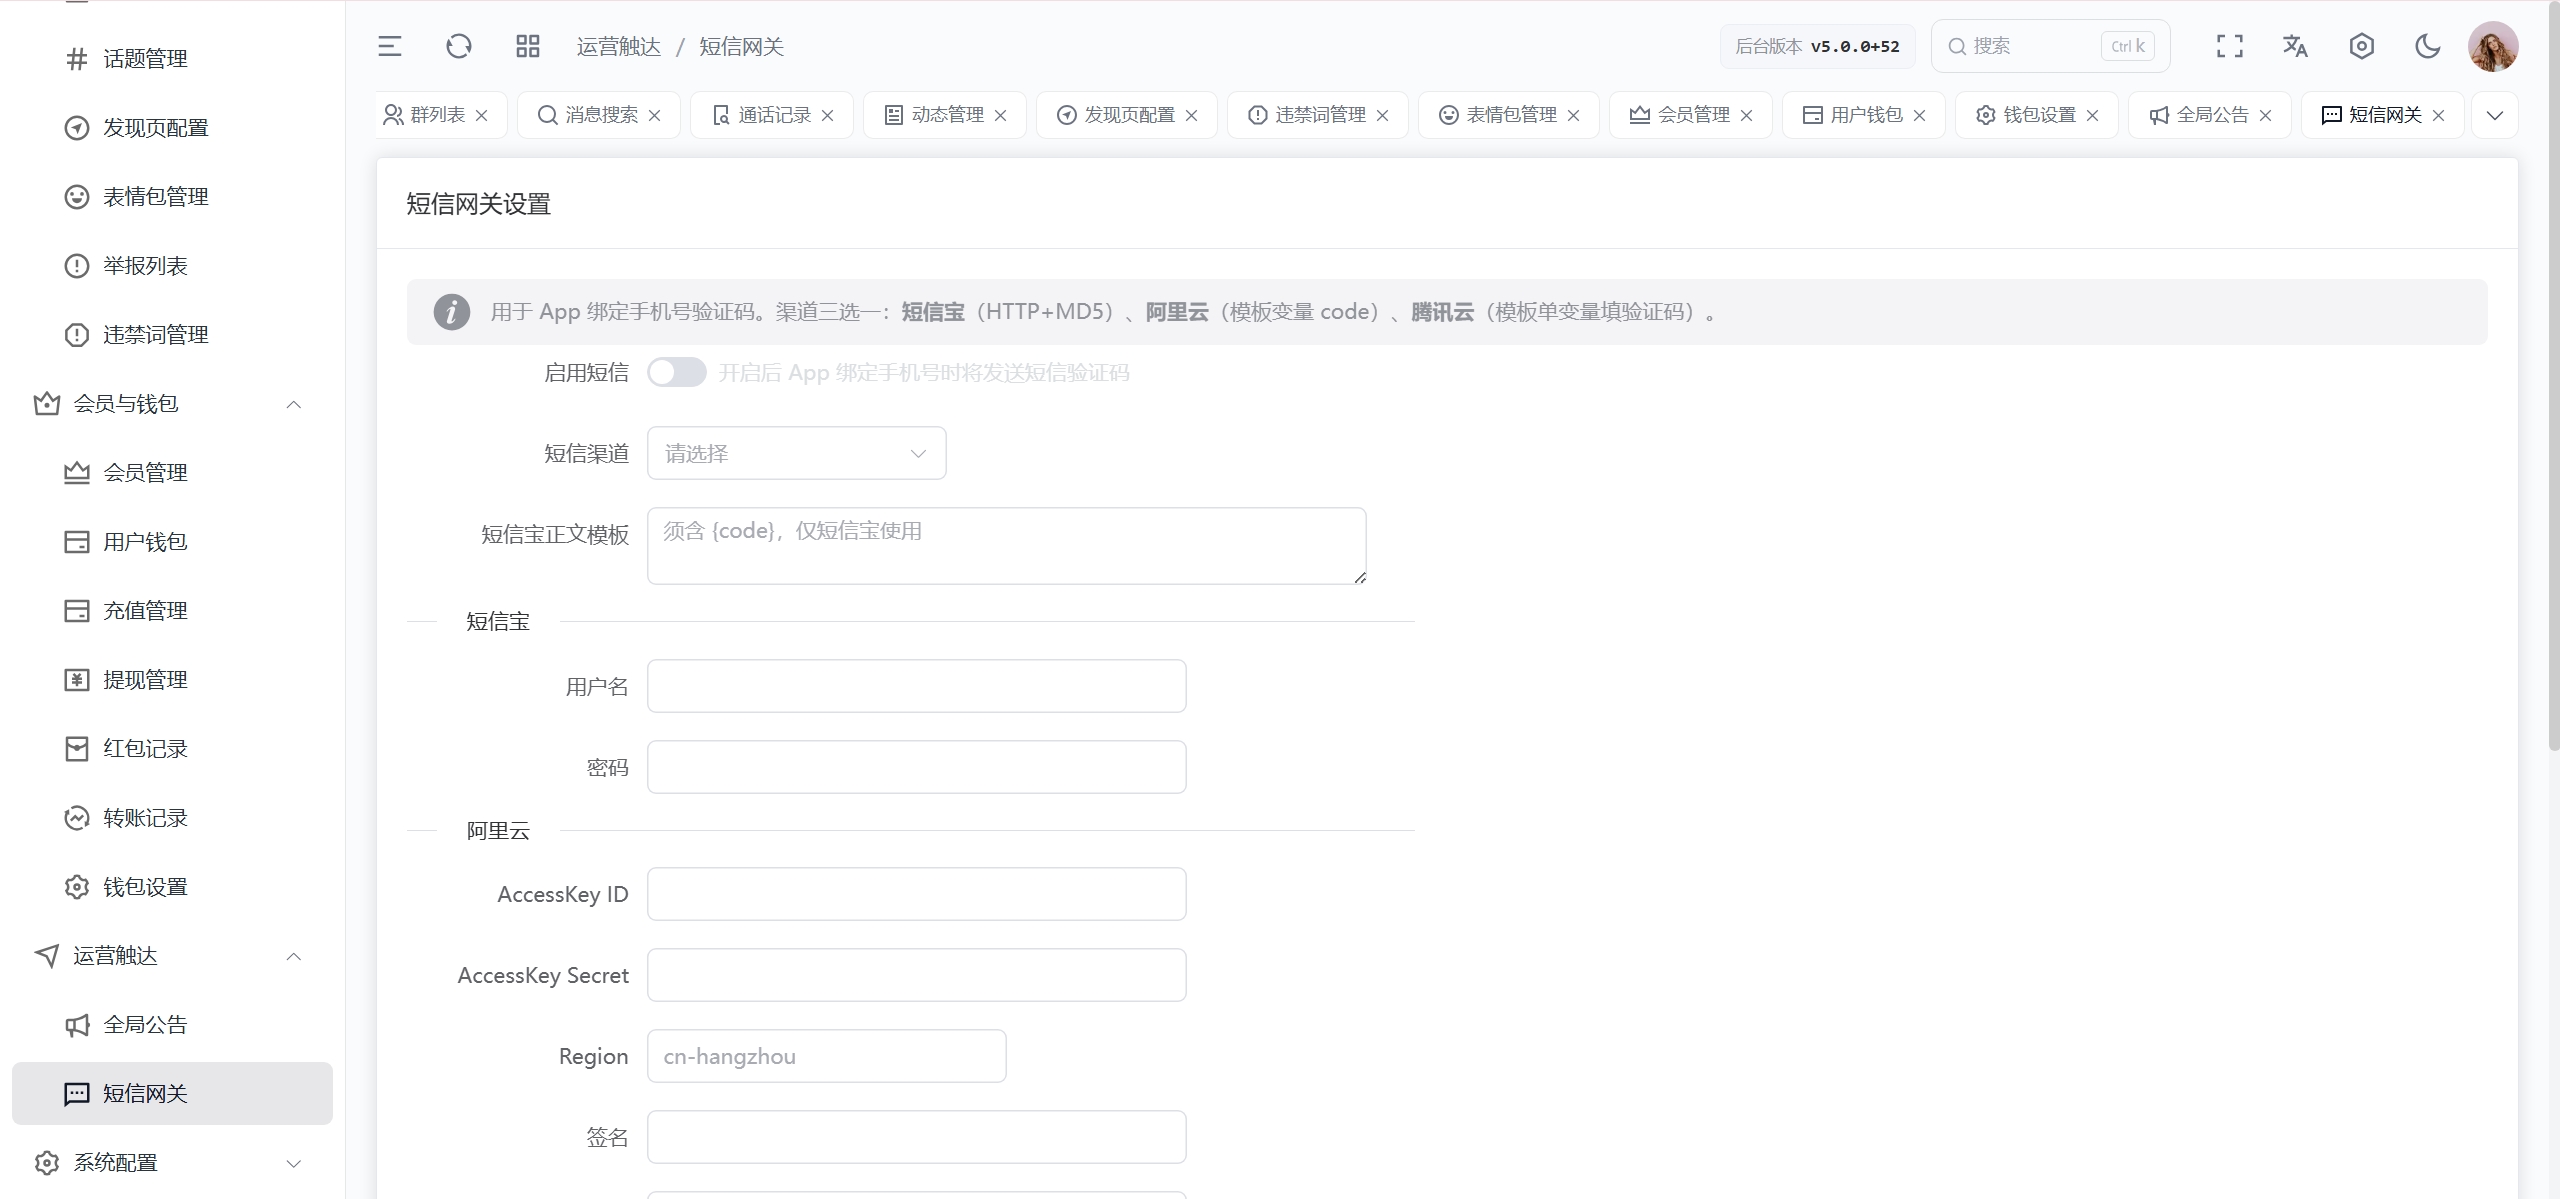Close the 消息搜索 tab
This screenshot has height=1199, width=2560.
coord(655,116)
